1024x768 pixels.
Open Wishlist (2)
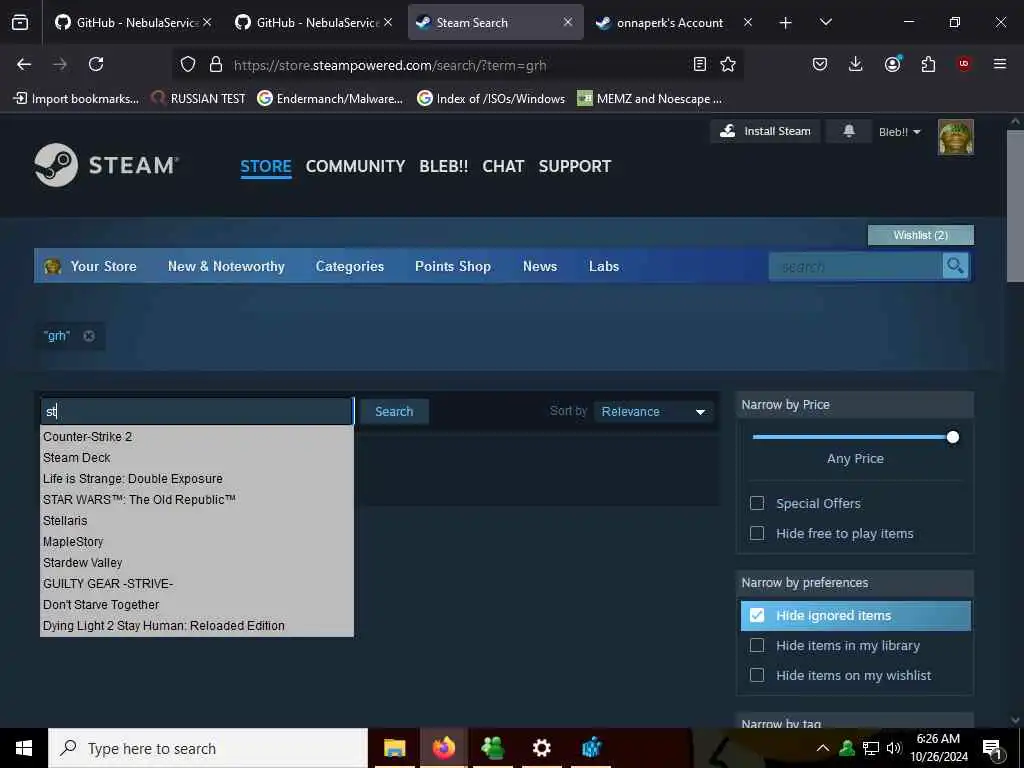click(920, 235)
